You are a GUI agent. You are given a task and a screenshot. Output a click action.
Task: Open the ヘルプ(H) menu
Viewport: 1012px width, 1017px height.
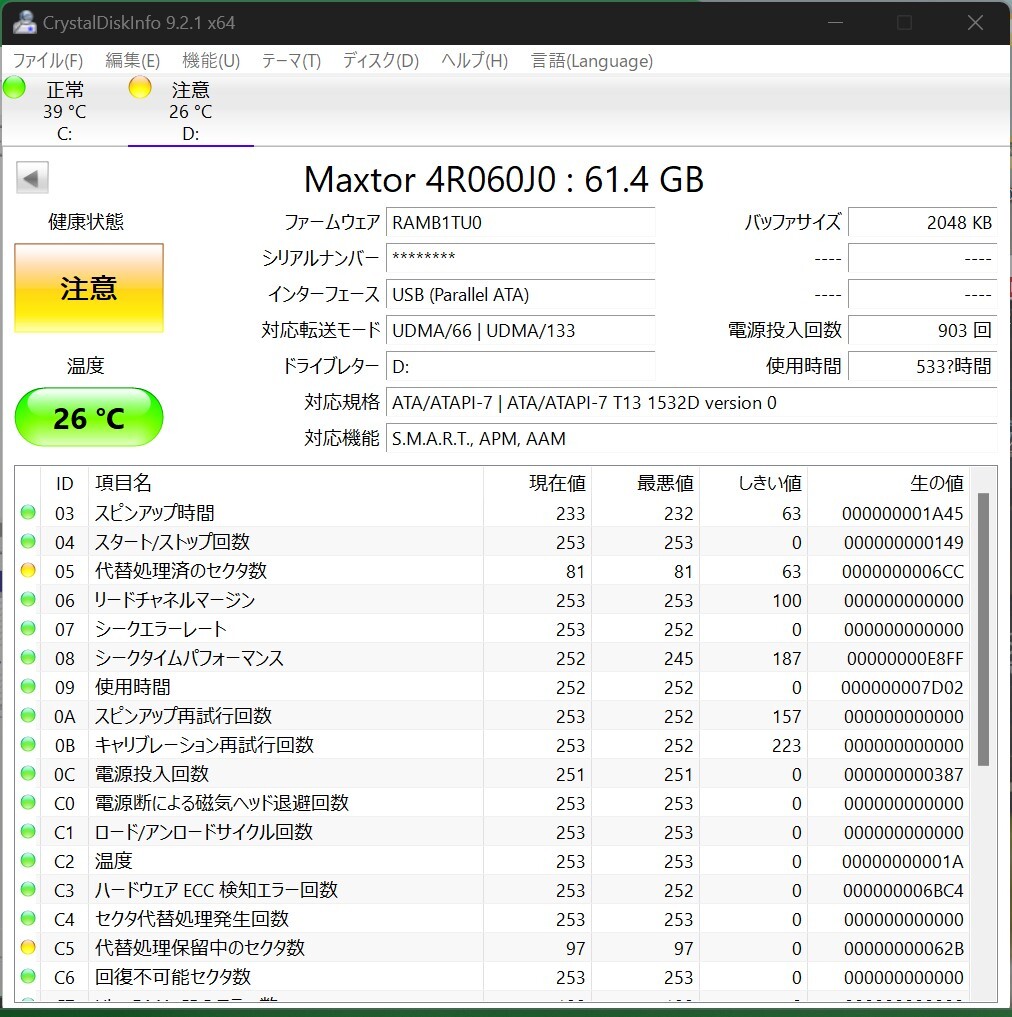point(472,61)
